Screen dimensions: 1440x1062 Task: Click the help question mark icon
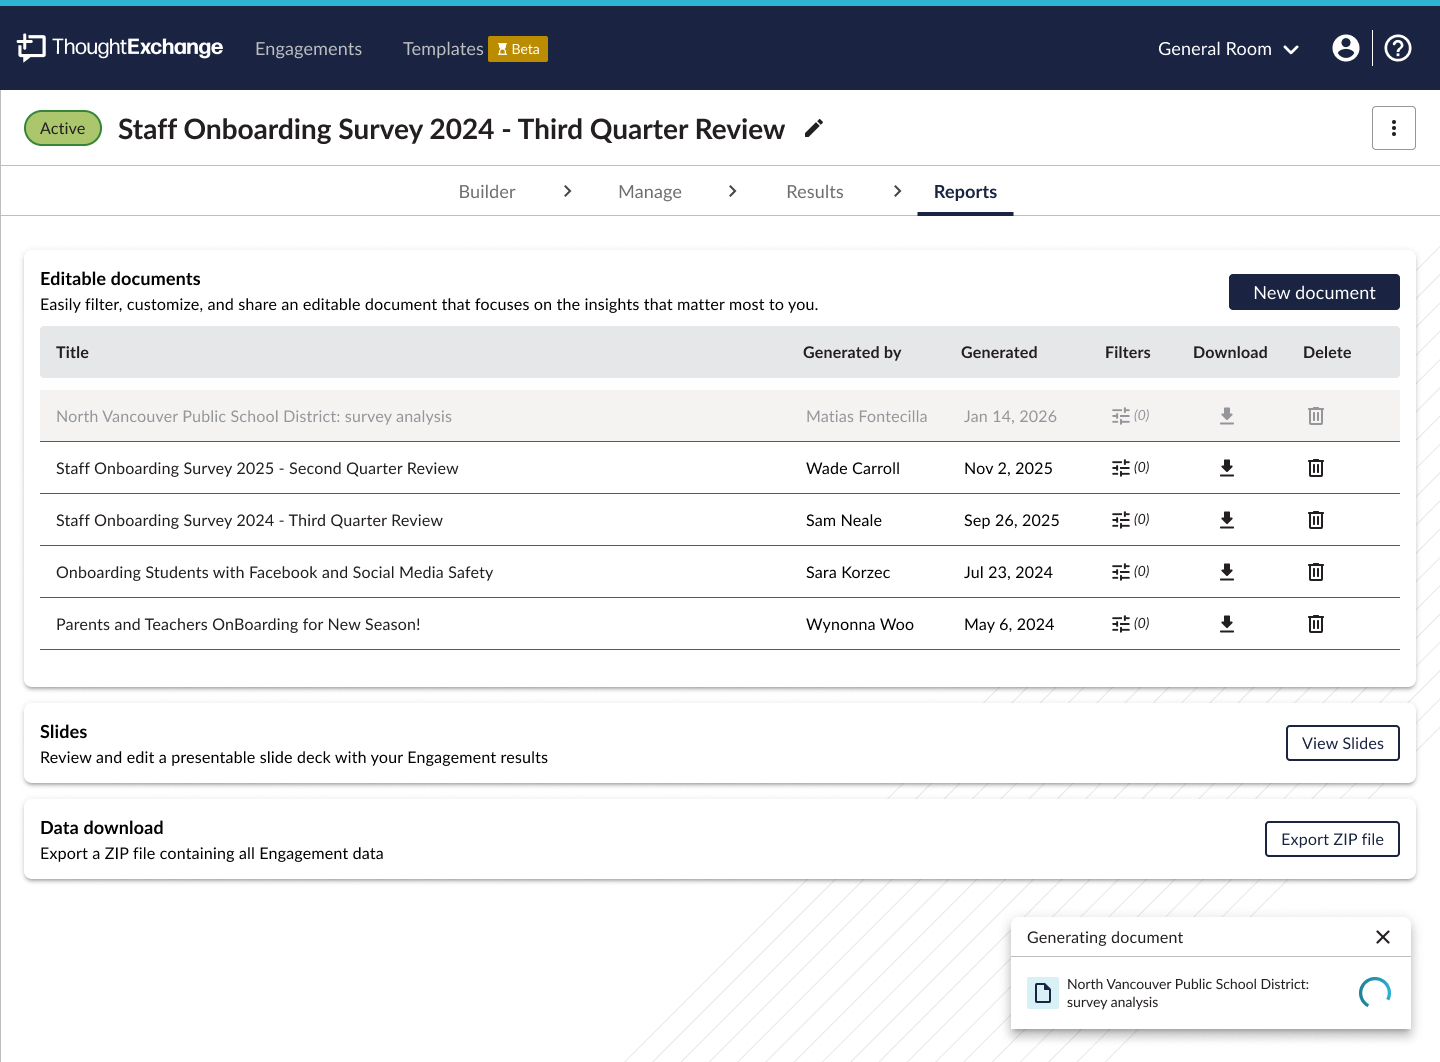pyautogui.click(x=1398, y=48)
